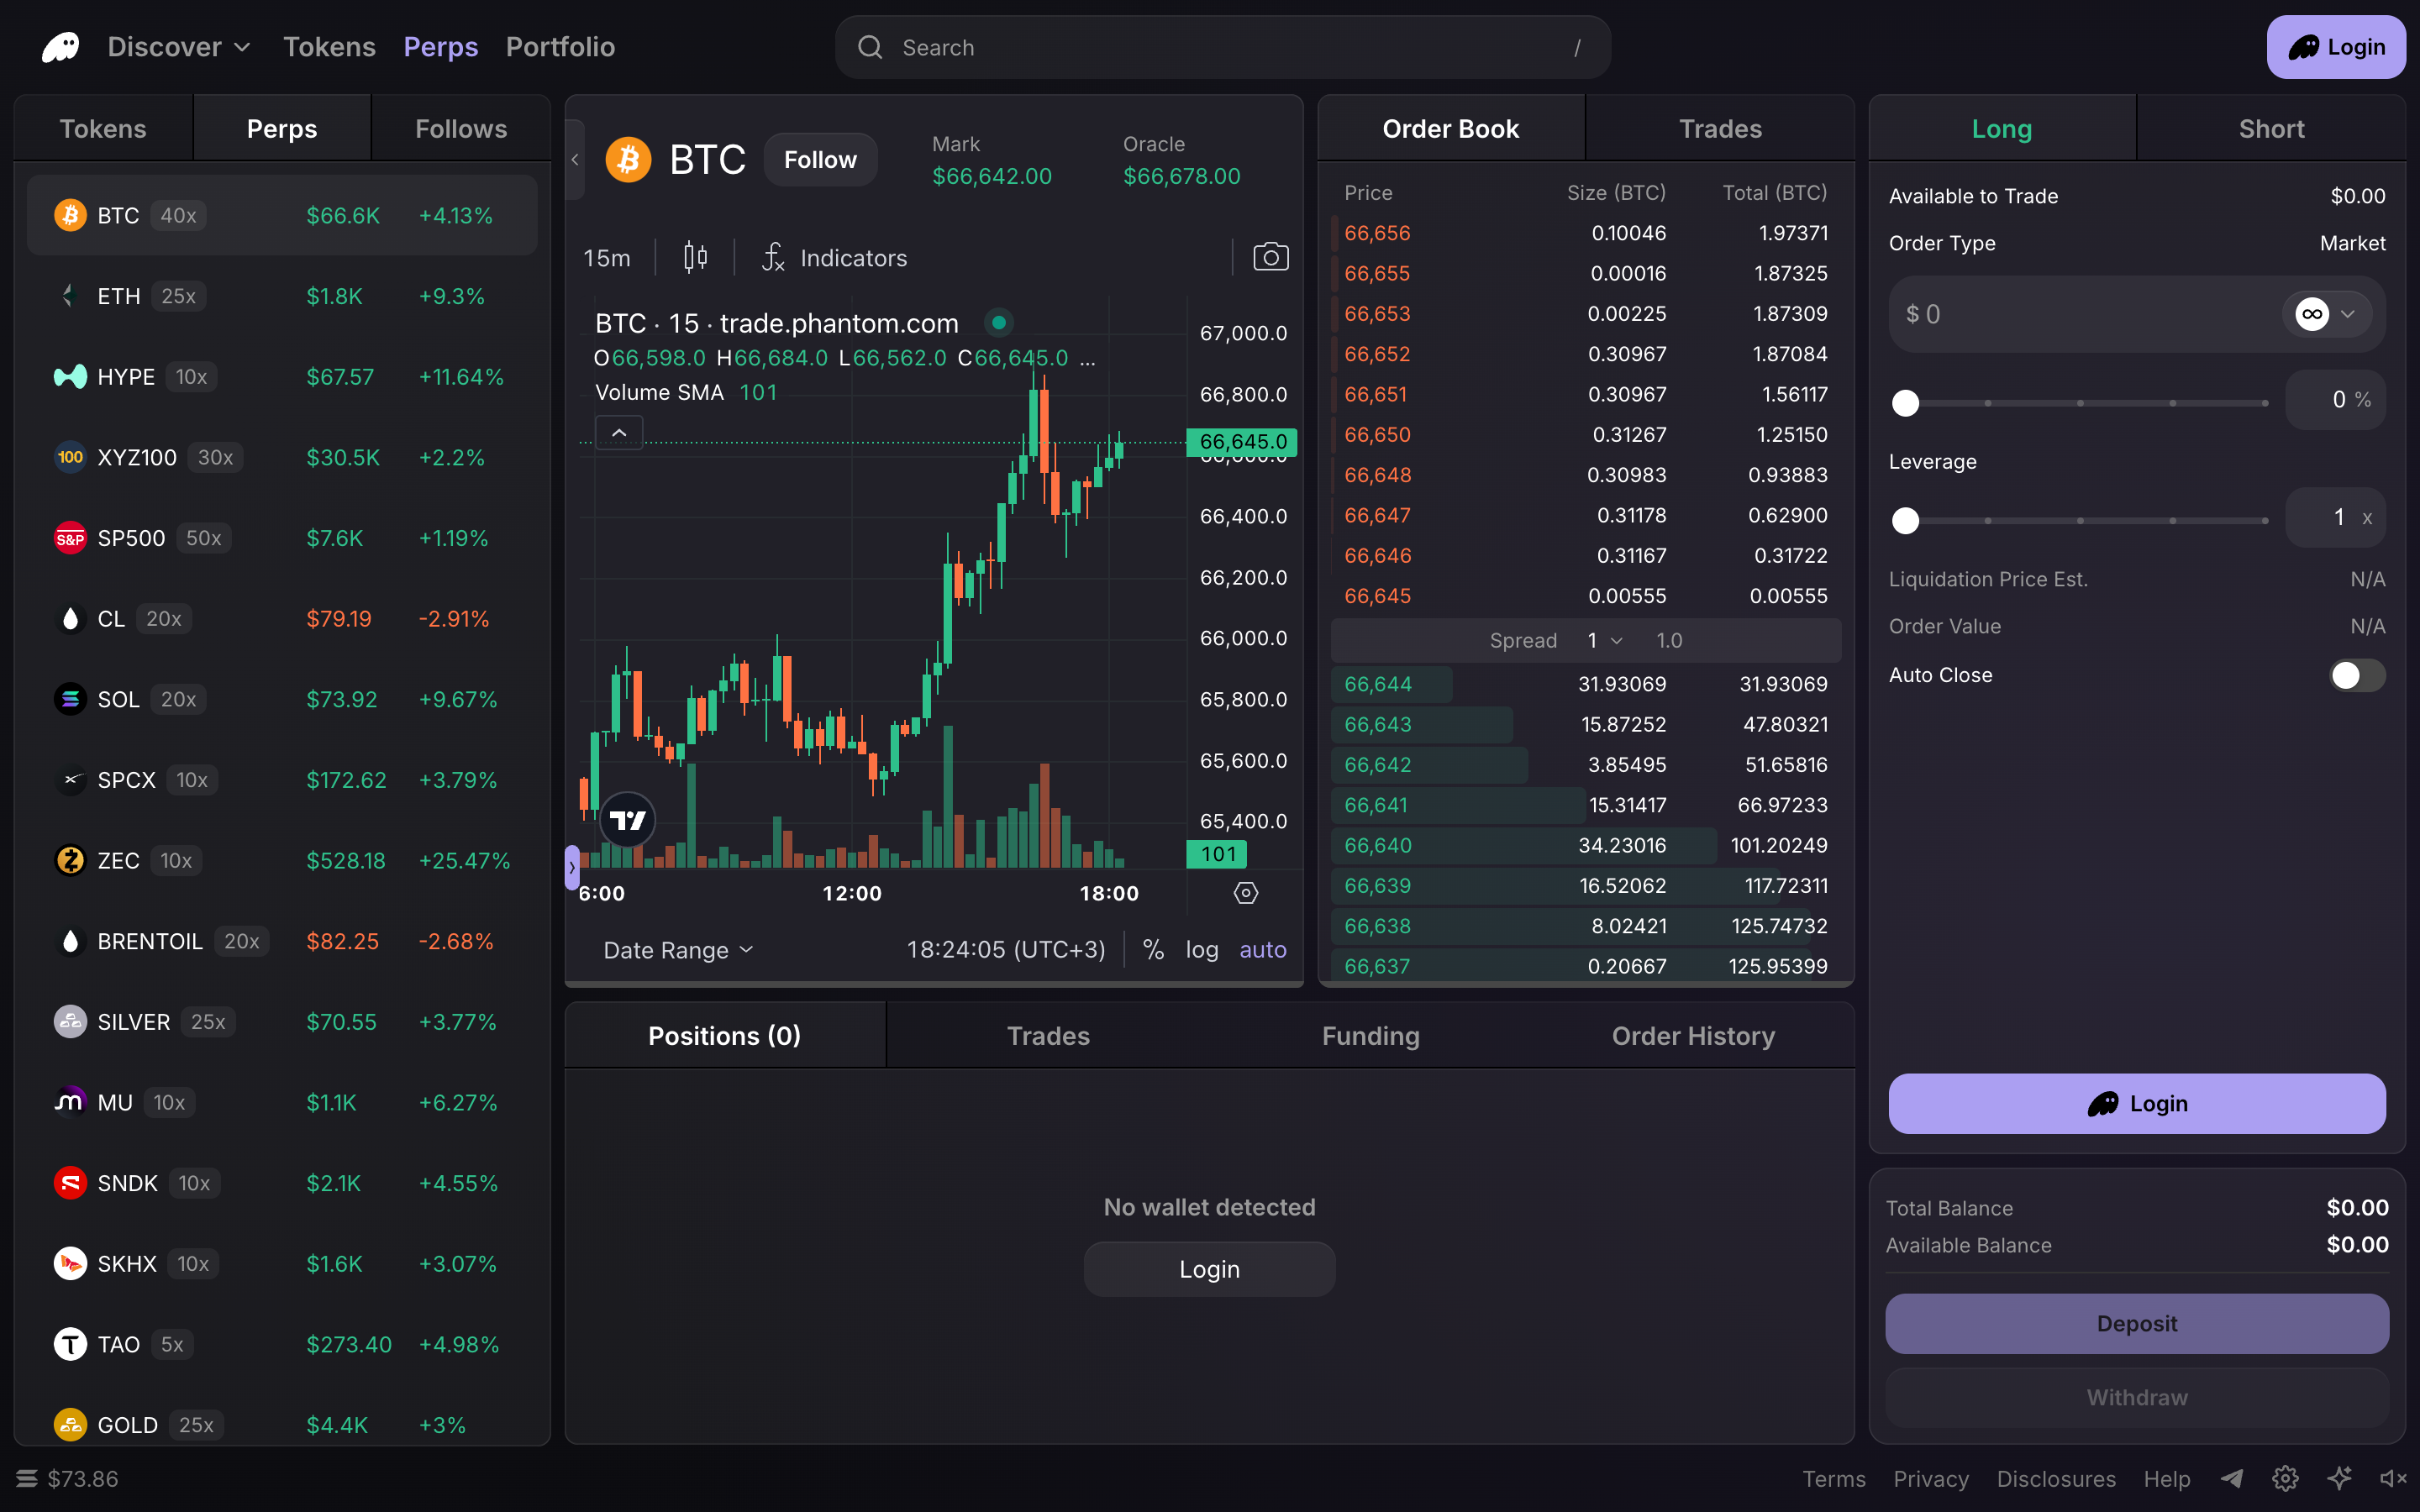Open the chart type candlestick icon
Viewport: 2420px width, 1512px height.
(695, 258)
